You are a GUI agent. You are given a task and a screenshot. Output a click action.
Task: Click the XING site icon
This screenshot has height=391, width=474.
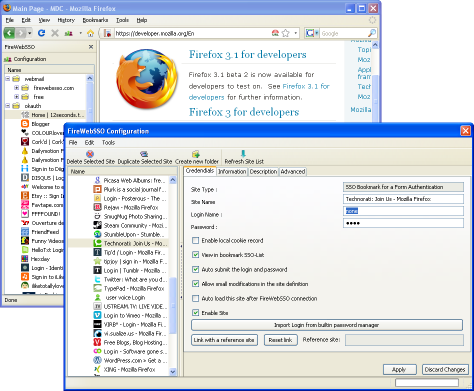(97, 369)
